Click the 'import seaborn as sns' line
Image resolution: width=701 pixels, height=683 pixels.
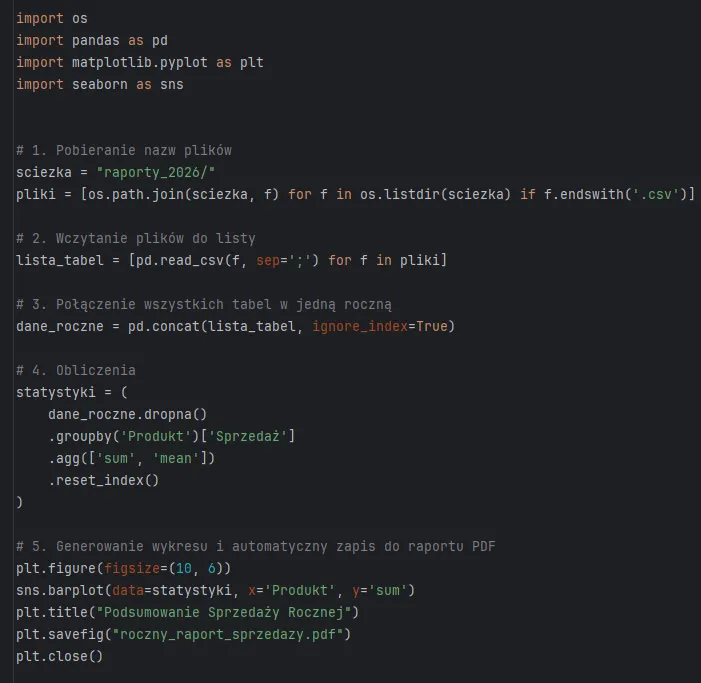(x=100, y=84)
